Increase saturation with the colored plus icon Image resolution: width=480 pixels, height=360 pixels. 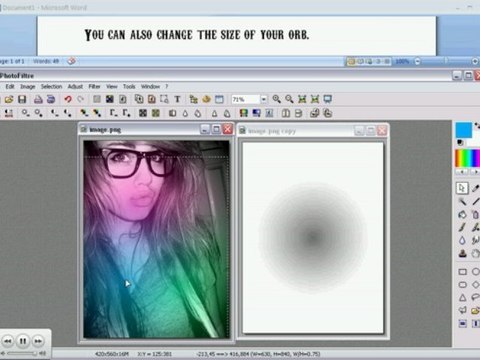(97, 113)
